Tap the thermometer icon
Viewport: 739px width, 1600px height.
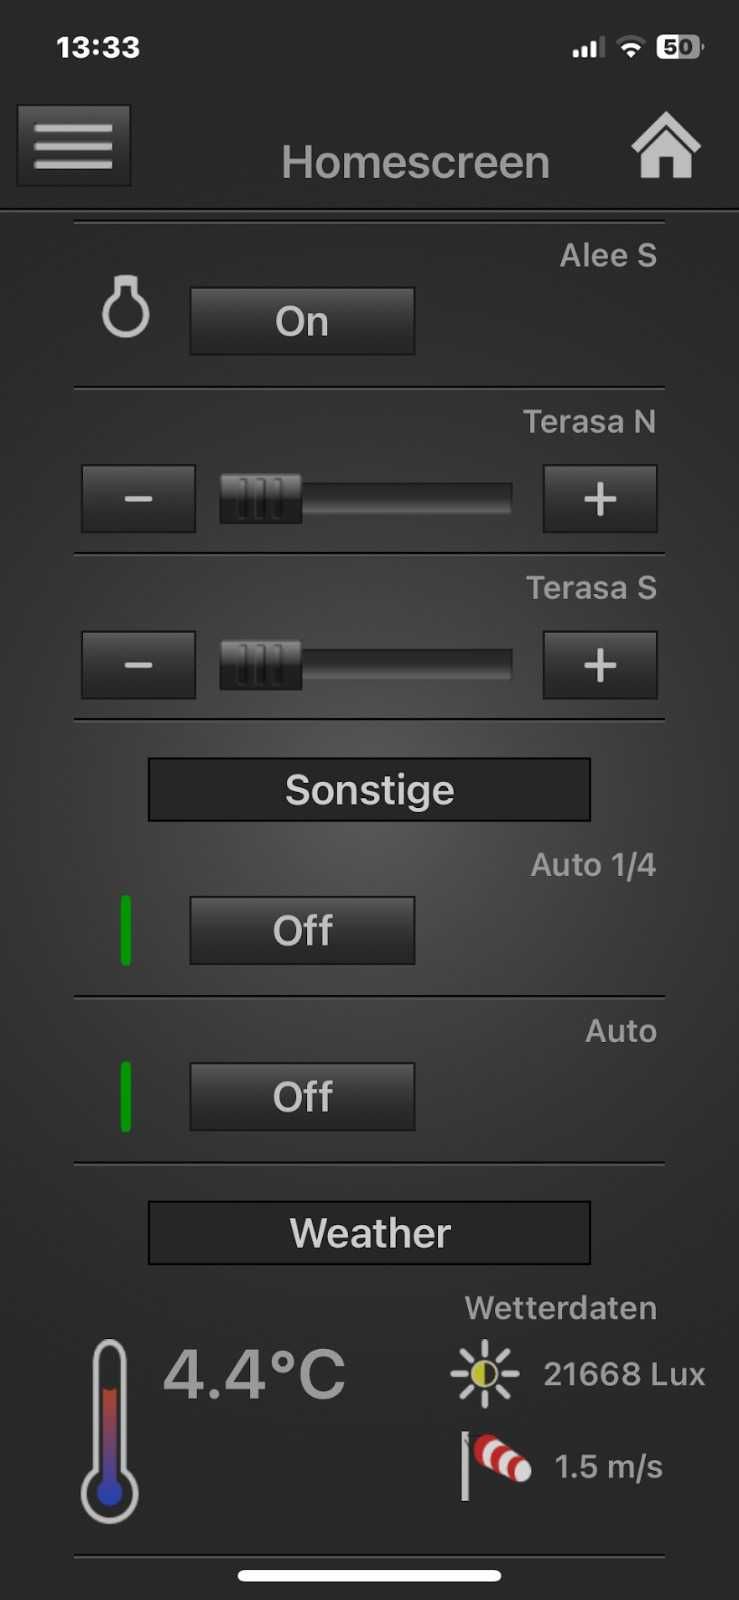point(110,1430)
